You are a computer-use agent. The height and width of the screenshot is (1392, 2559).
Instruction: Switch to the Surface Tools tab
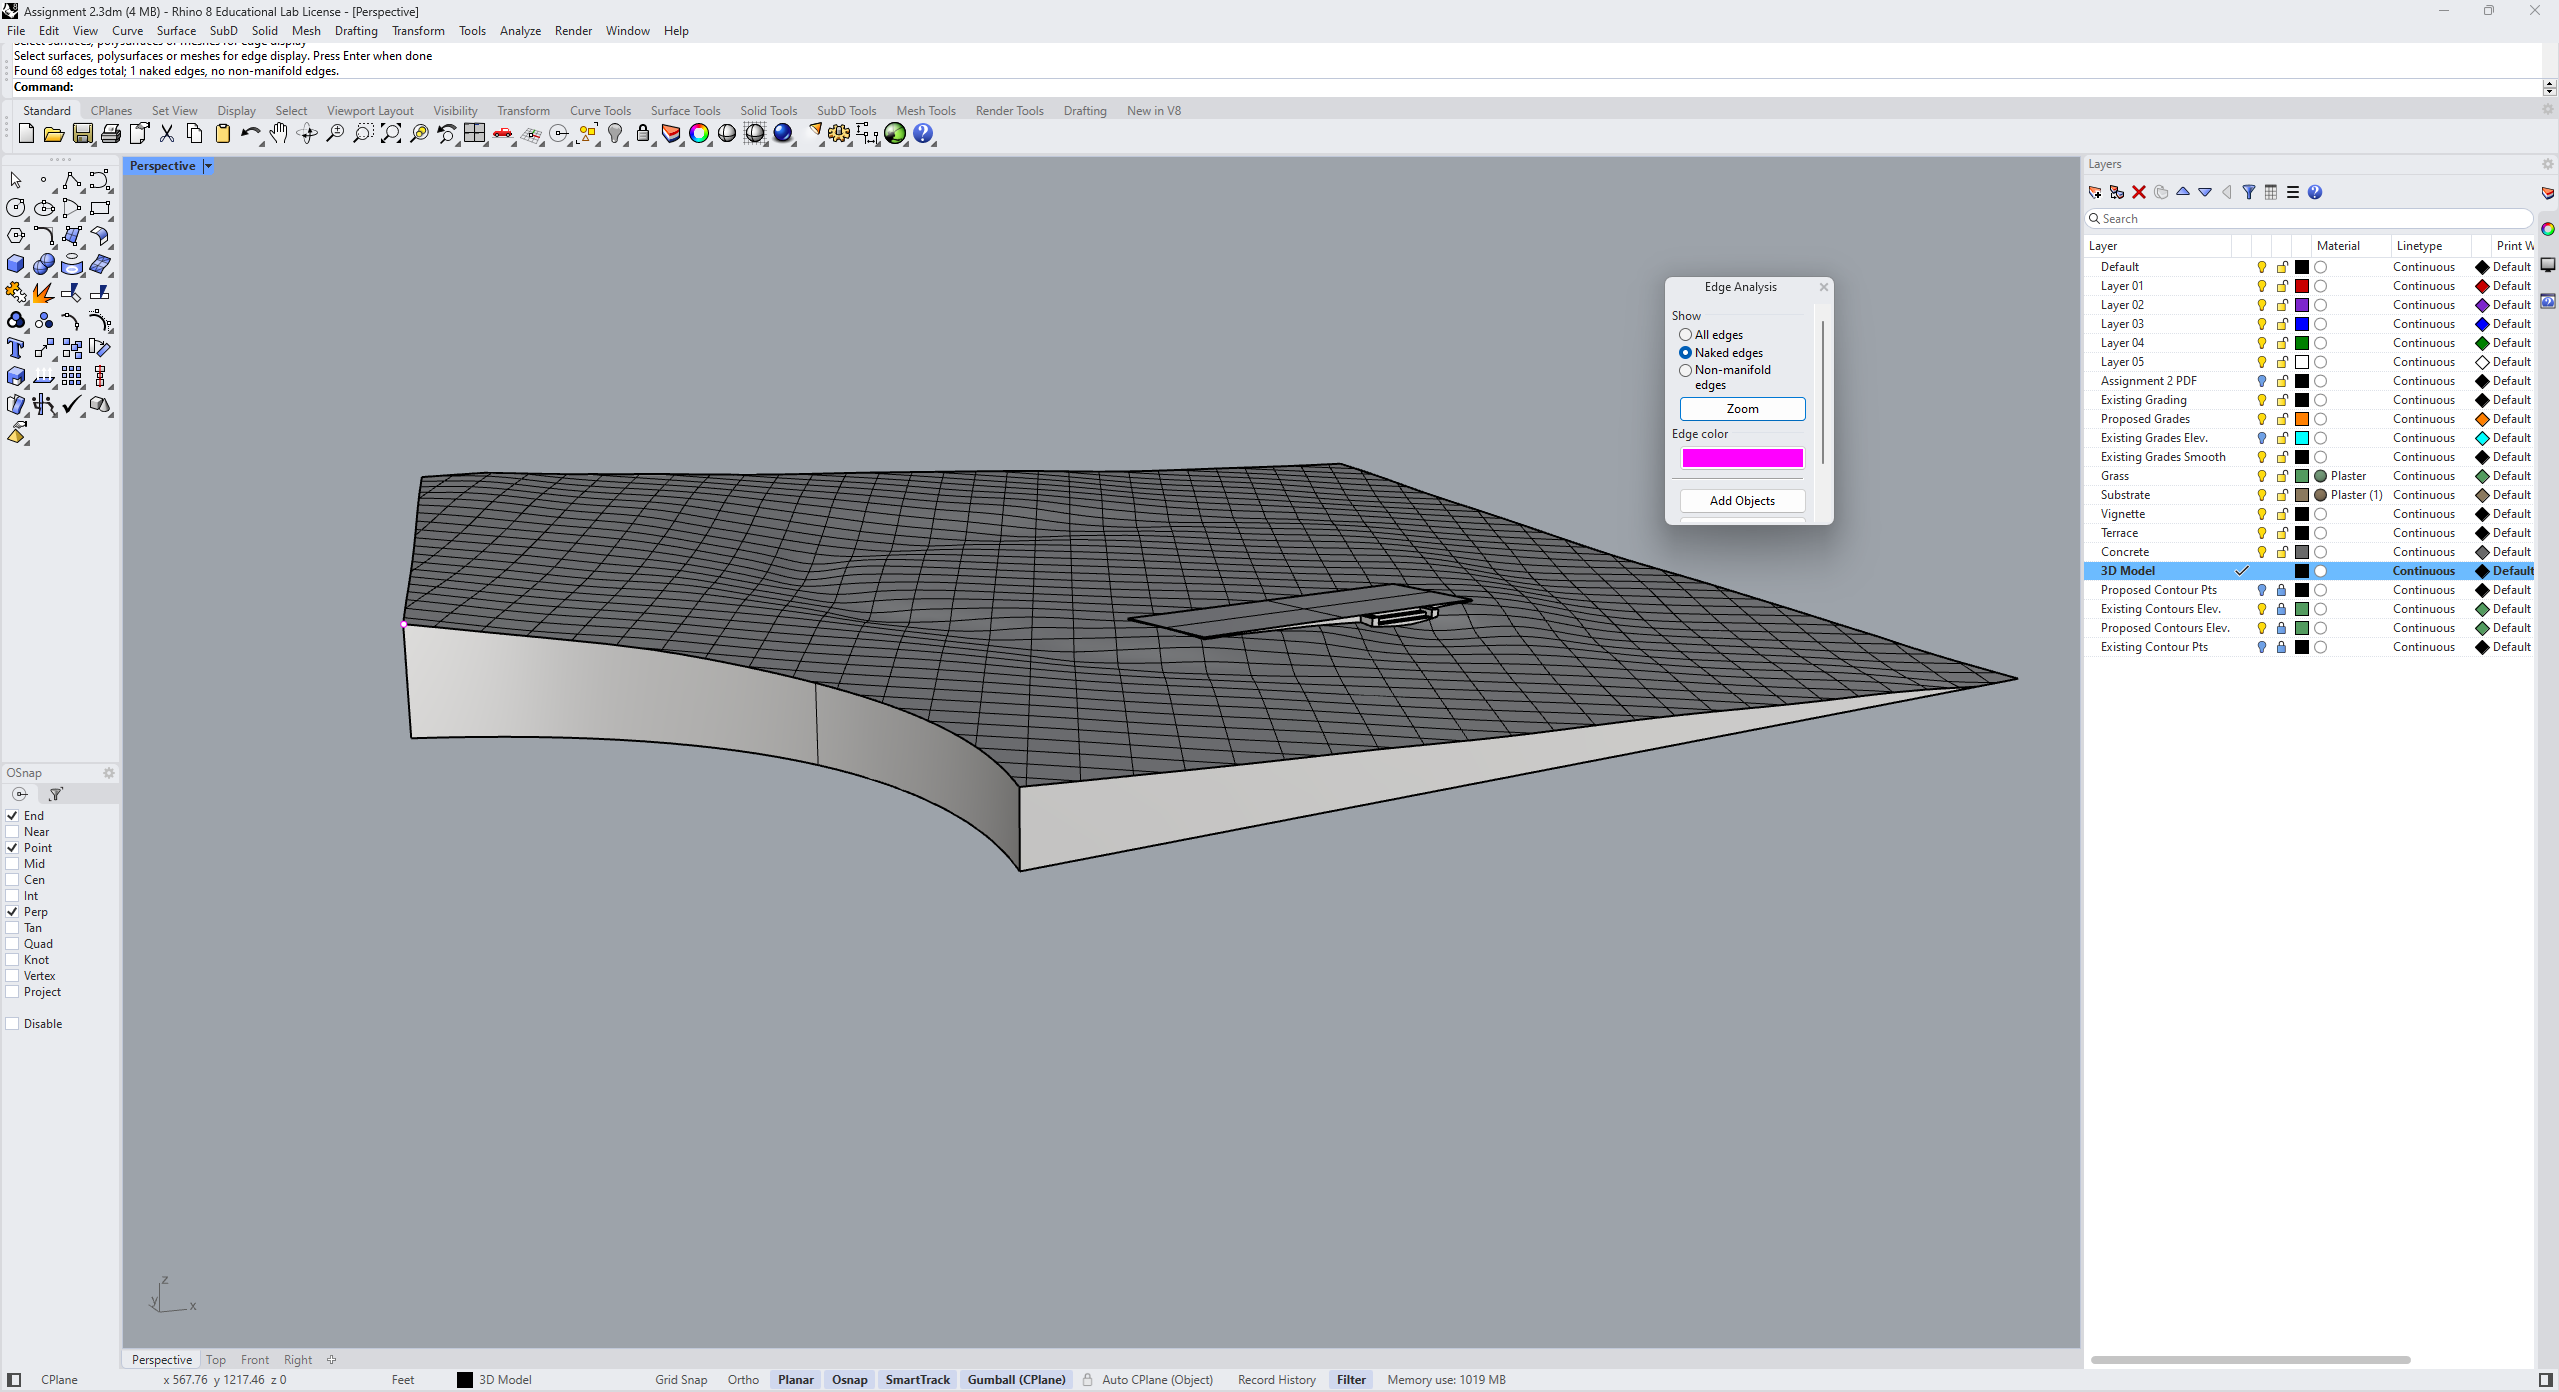click(x=685, y=111)
